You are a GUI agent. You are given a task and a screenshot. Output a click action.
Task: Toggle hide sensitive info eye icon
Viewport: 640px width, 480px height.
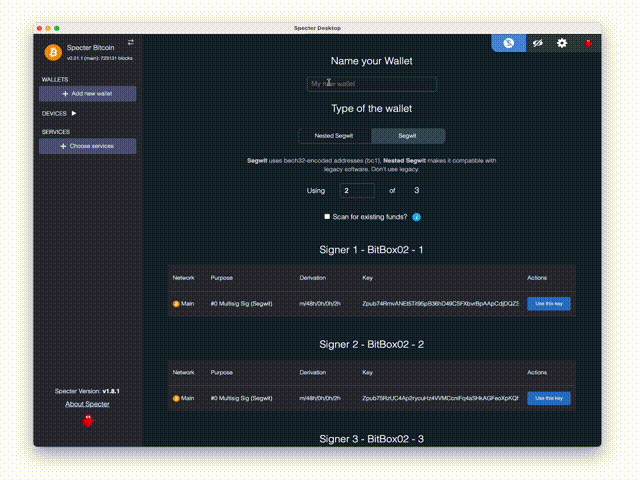538,43
